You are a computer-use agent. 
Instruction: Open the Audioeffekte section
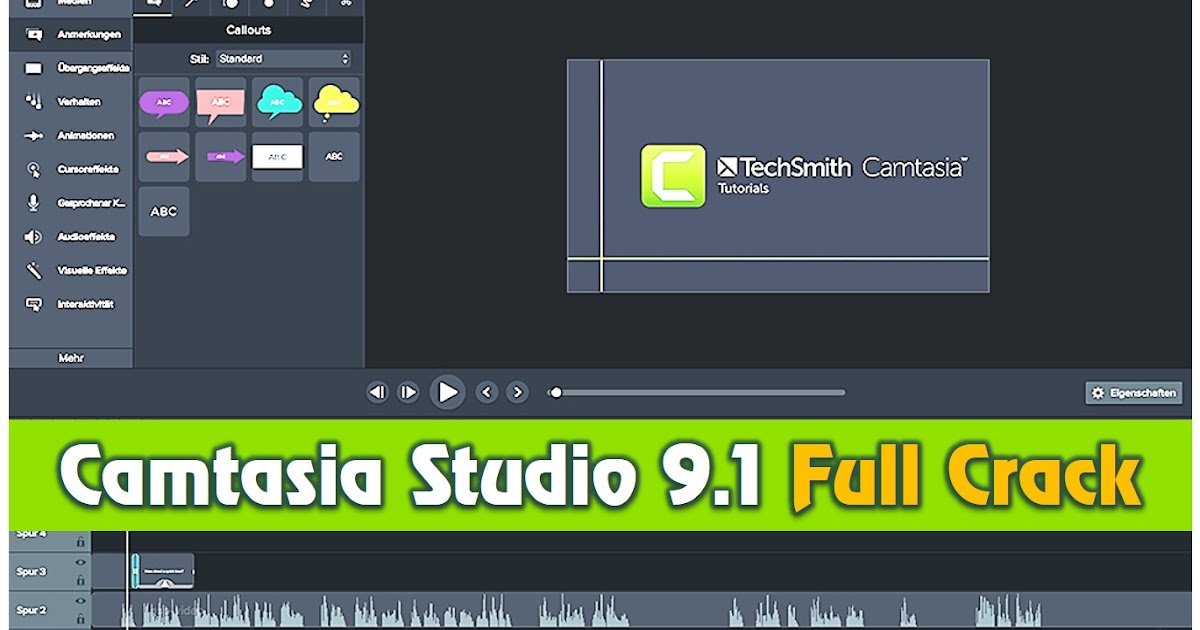click(70, 237)
